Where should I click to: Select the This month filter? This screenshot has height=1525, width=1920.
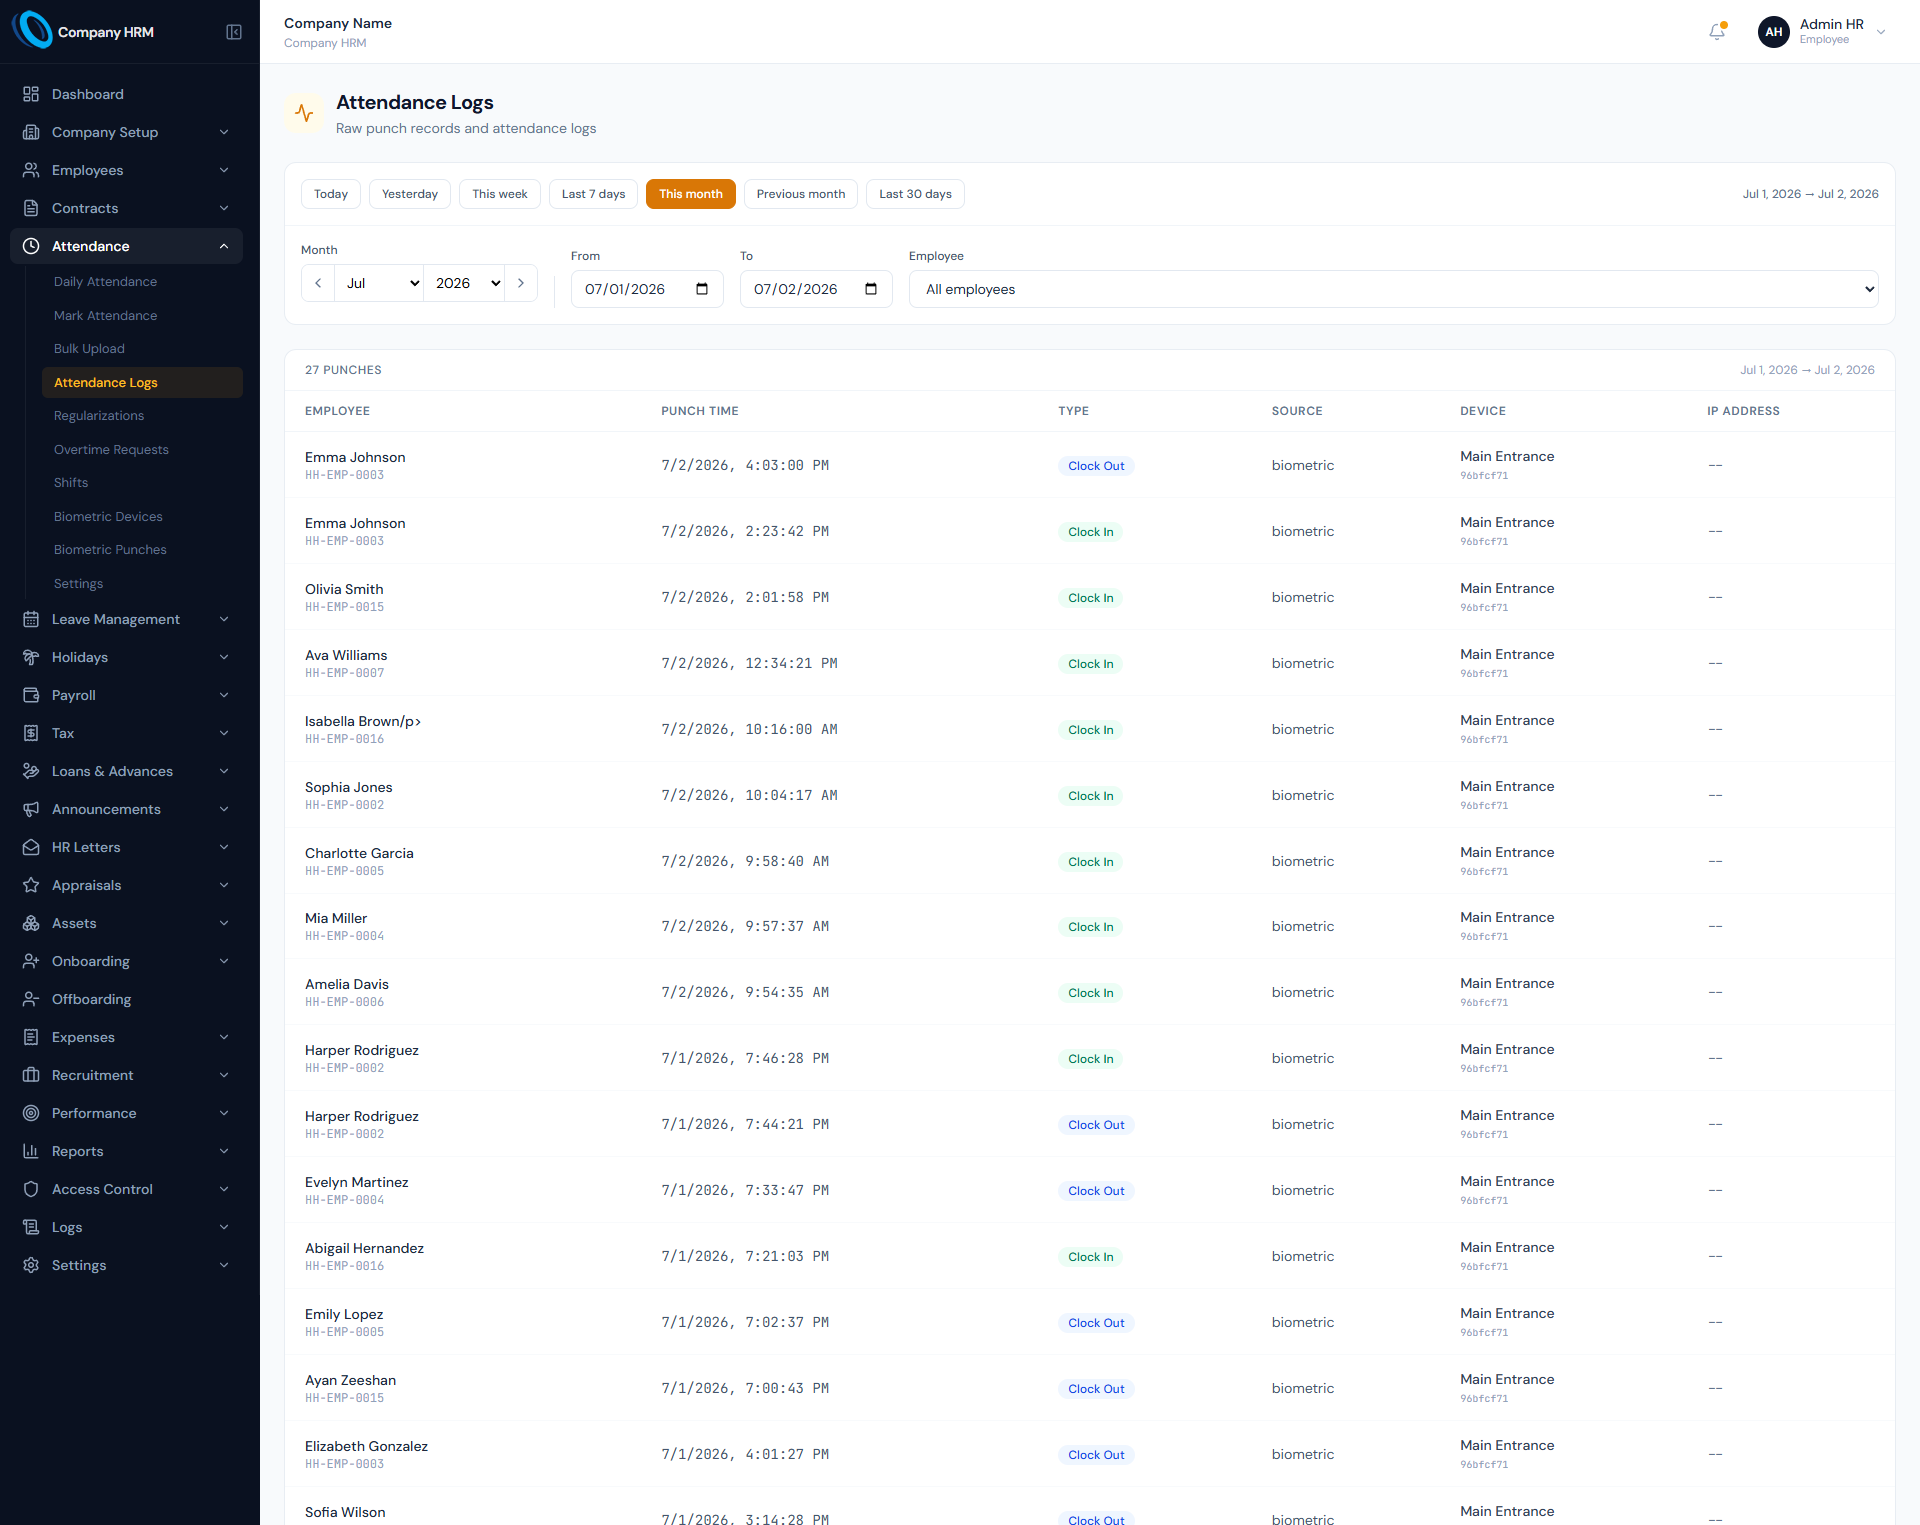[691, 194]
